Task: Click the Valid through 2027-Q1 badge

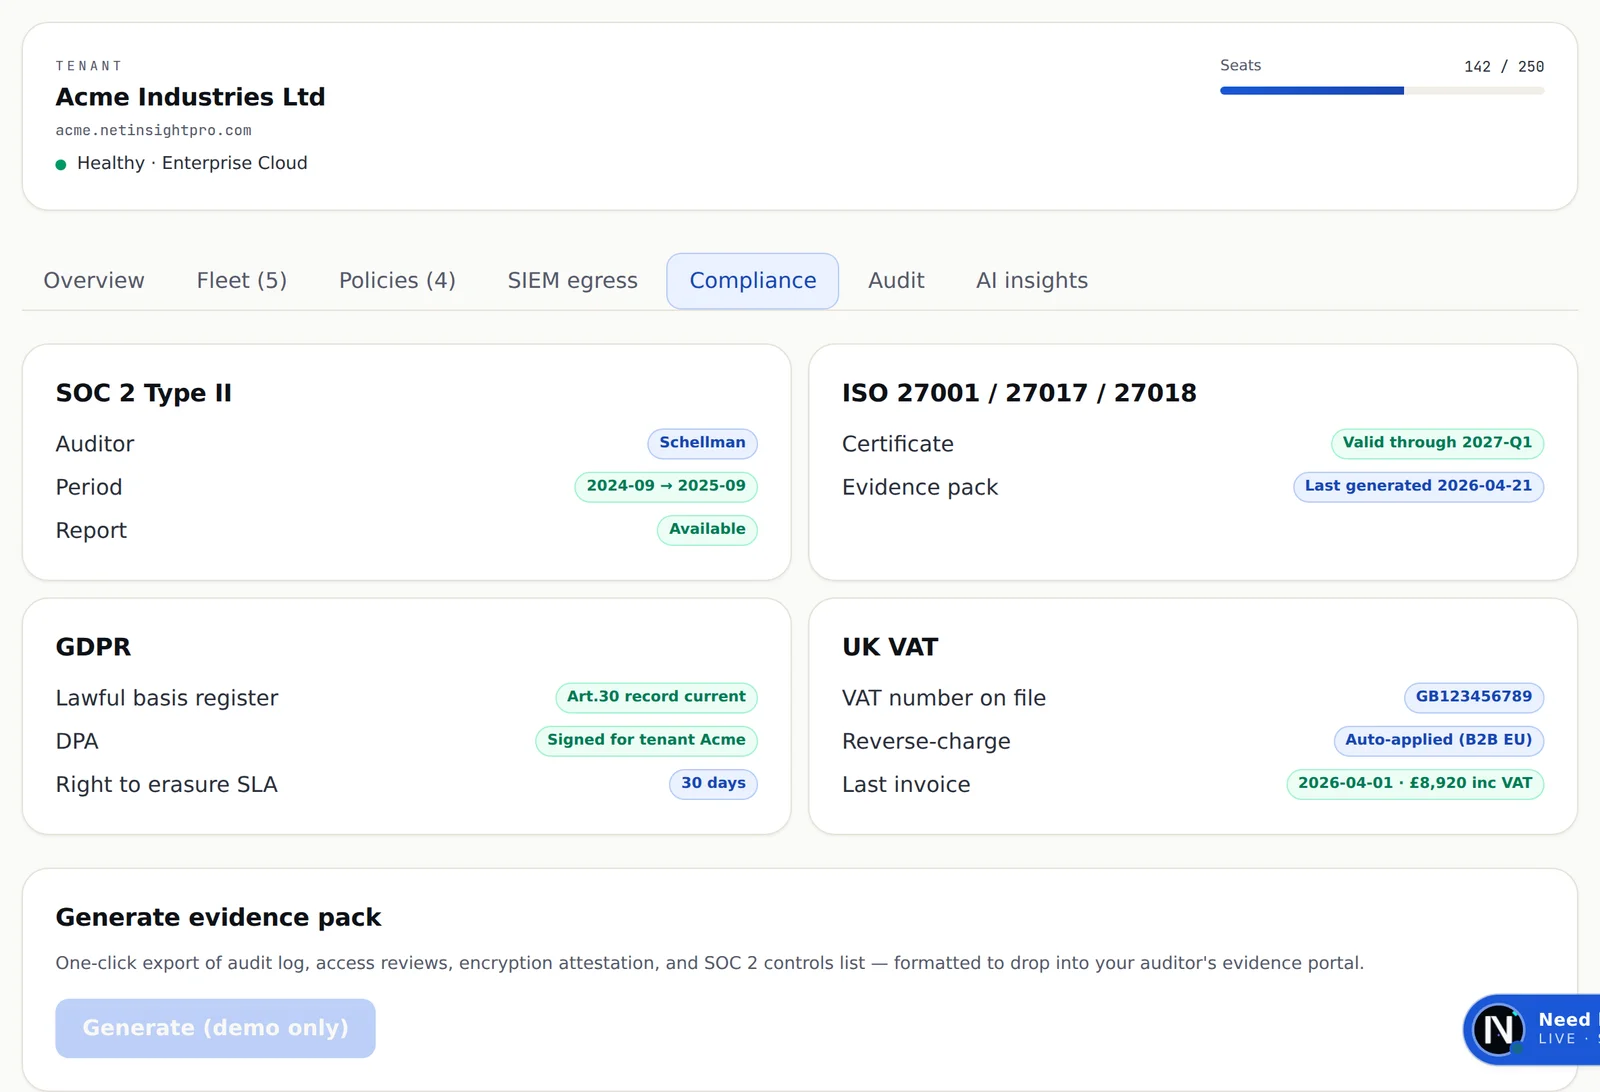Action: [x=1437, y=443]
